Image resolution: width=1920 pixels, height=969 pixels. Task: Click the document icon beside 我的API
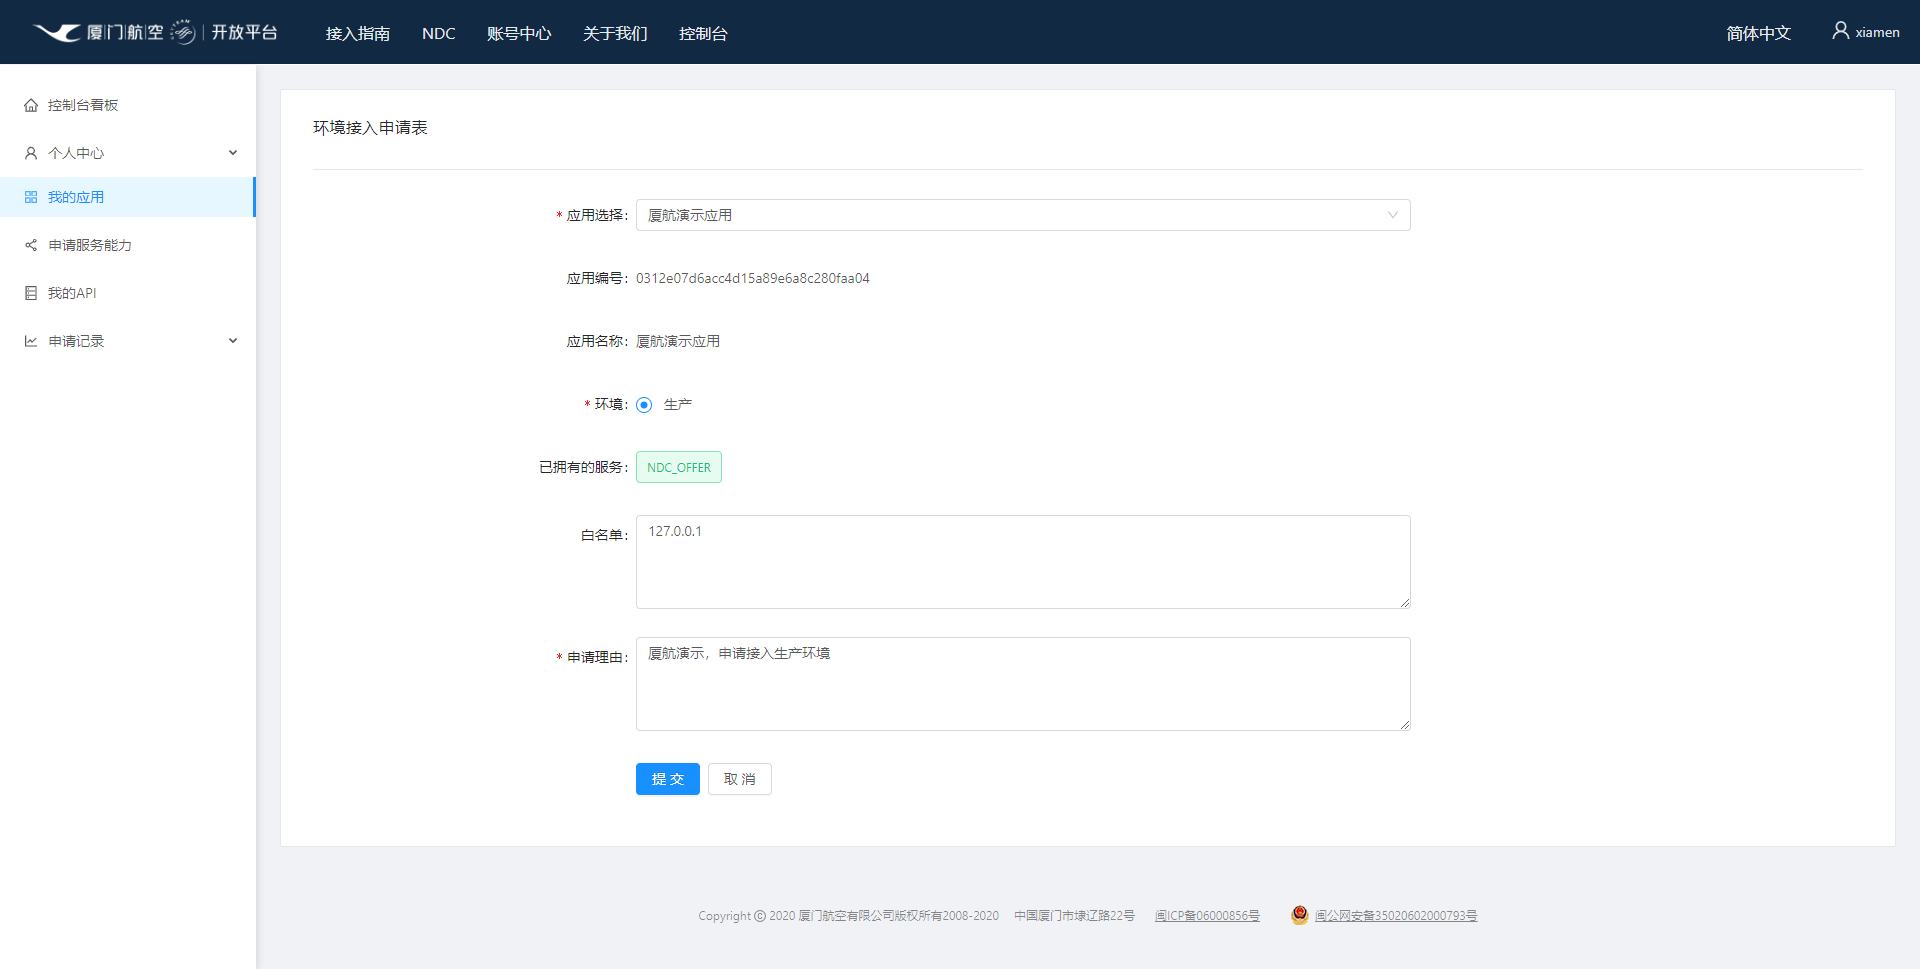[x=31, y=293]
